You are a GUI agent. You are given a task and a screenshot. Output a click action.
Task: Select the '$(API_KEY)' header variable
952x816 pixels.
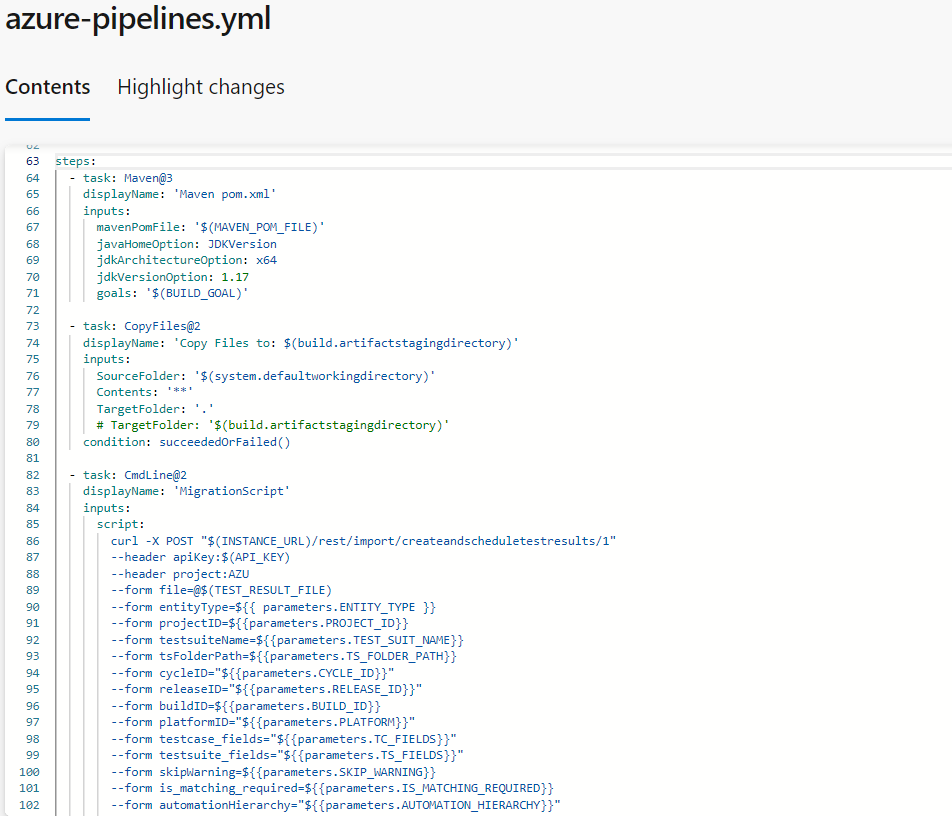[x=256, y=556]
